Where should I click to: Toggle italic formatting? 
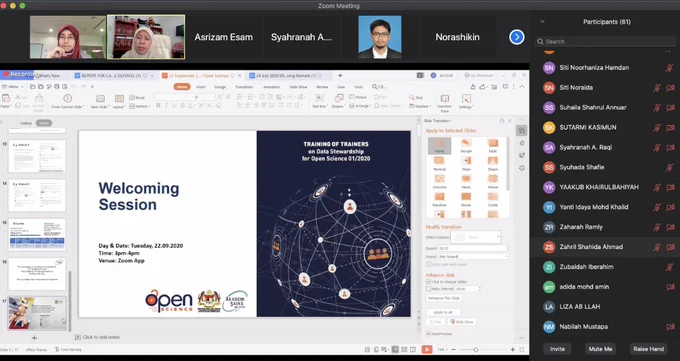[166, 106]
